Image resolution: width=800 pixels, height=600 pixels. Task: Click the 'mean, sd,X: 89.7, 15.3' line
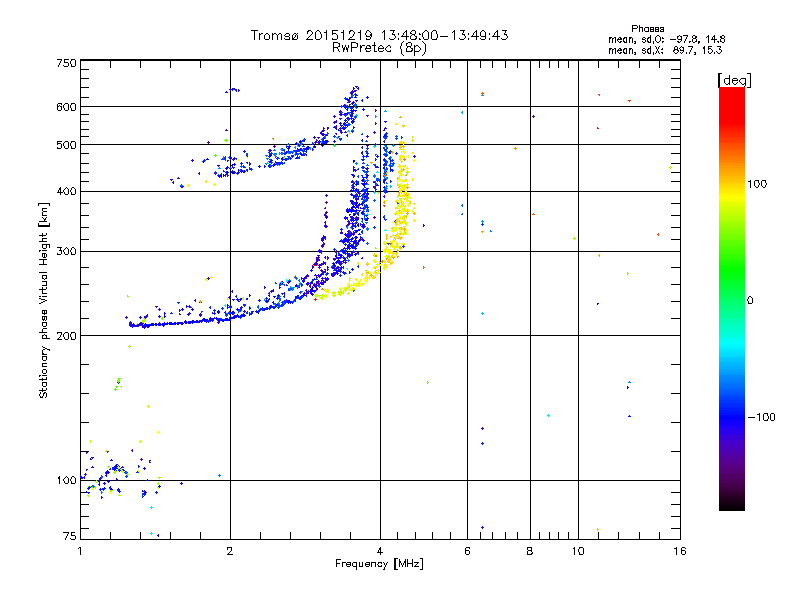(665, 50)
